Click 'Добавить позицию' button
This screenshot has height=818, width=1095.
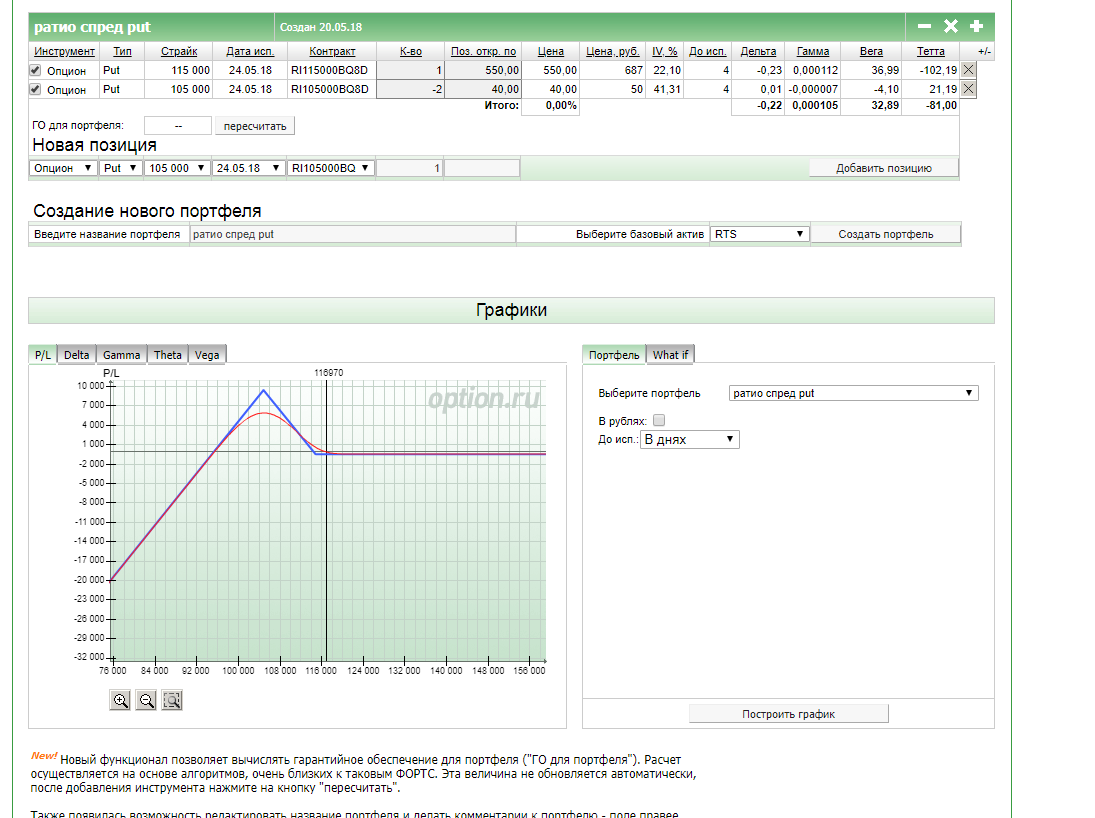pos(883,168)
